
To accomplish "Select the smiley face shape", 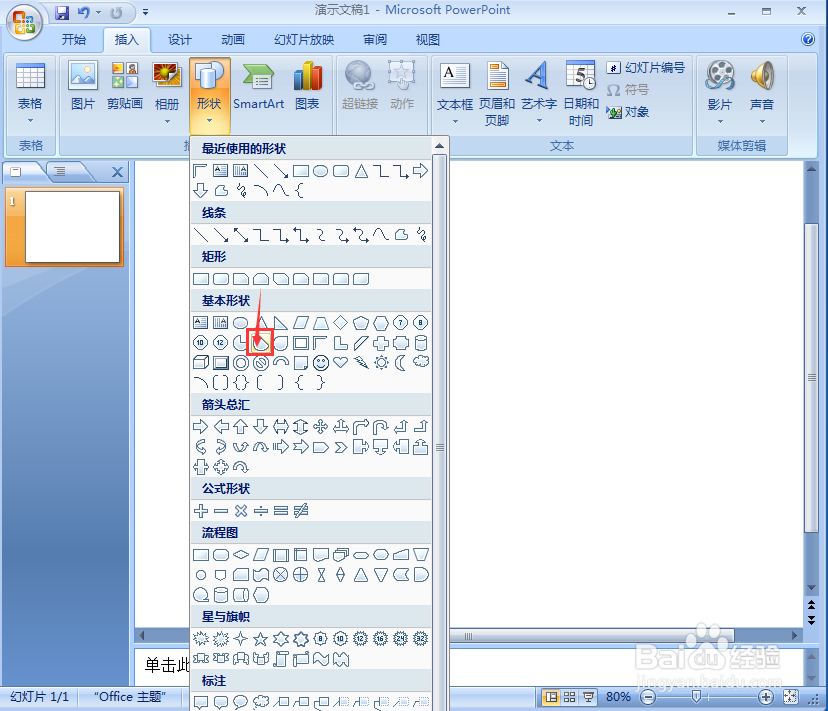I will 321,362.
